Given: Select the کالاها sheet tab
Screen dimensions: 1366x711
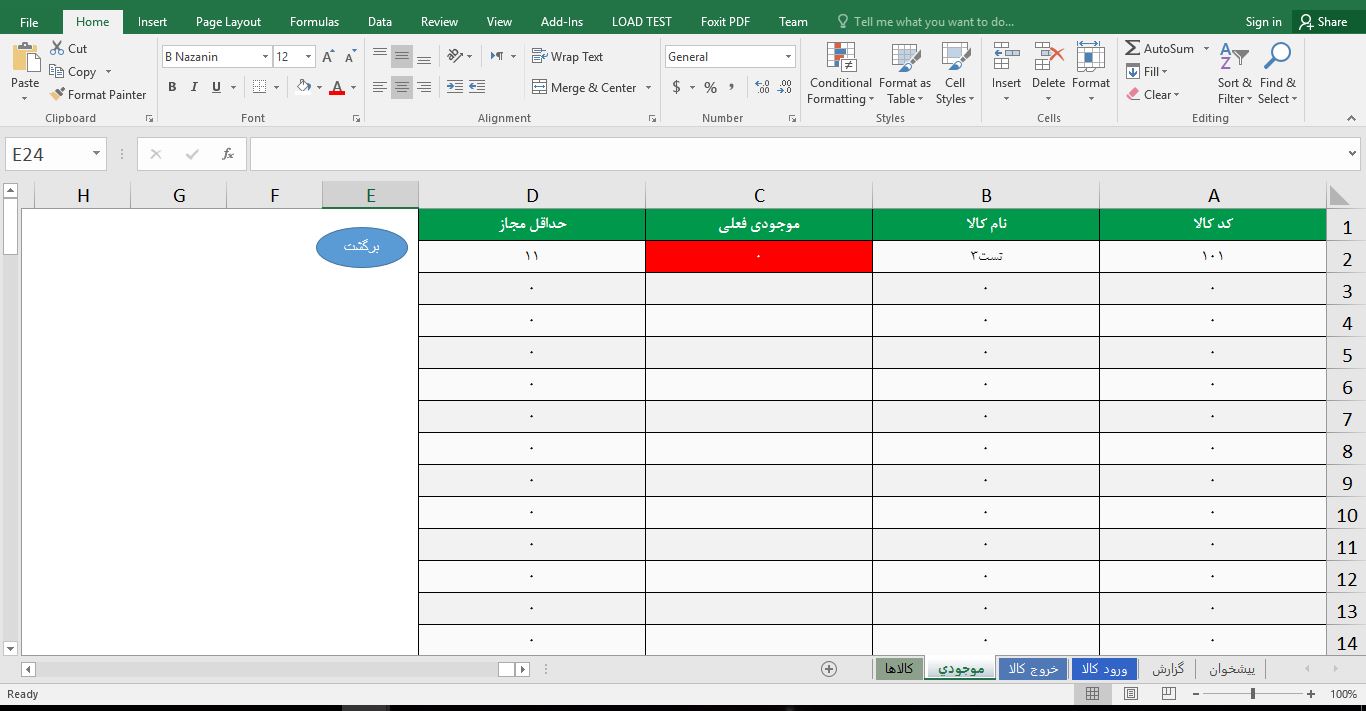Looking at the screenshot, I should coord(899,668).
